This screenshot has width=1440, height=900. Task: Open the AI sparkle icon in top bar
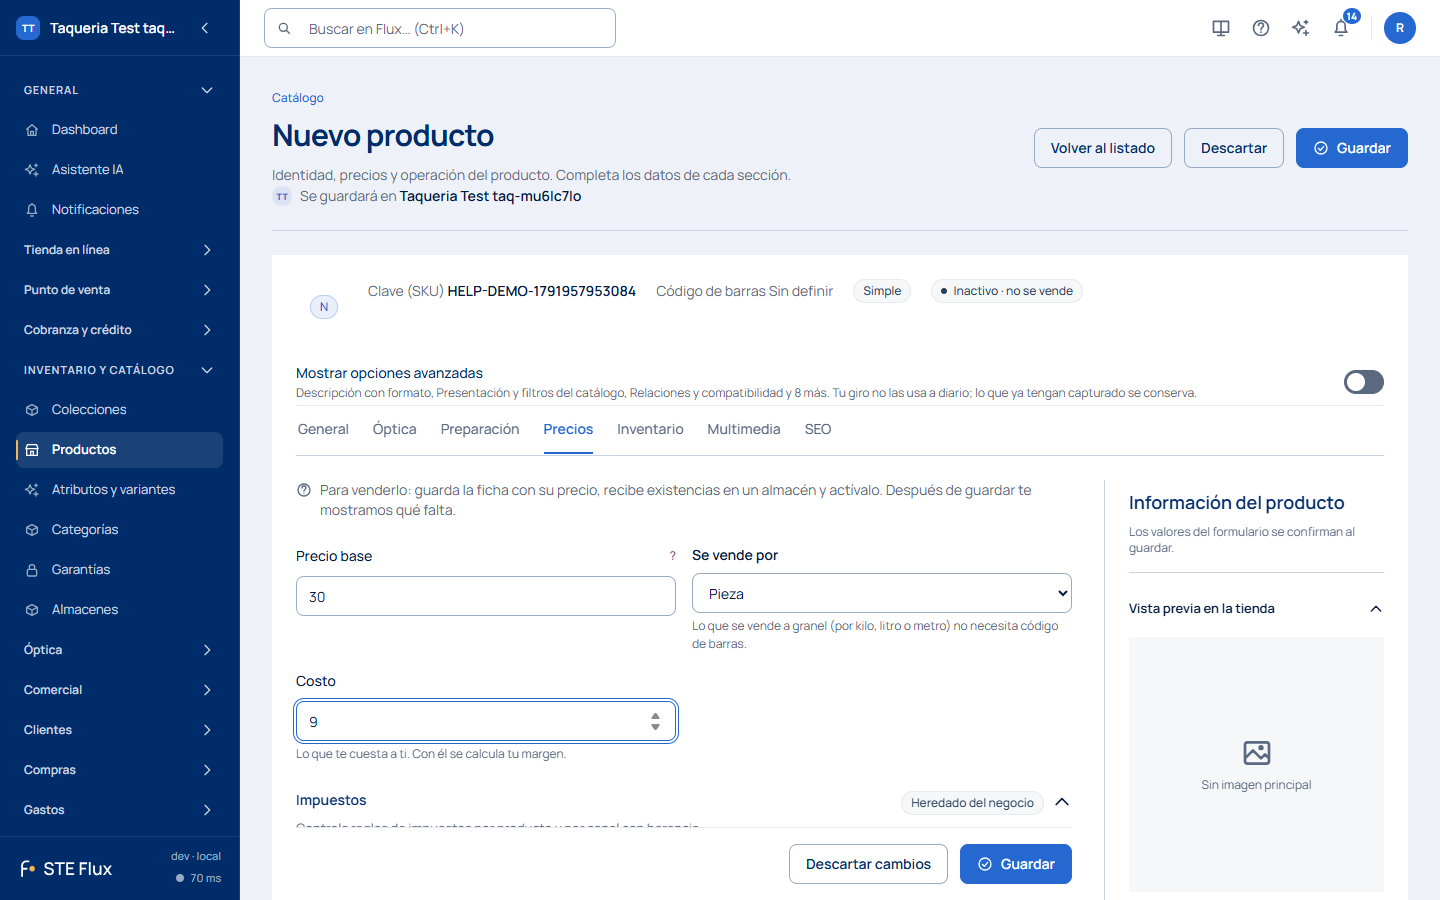pyautogui.click(x=1301, y=28)
